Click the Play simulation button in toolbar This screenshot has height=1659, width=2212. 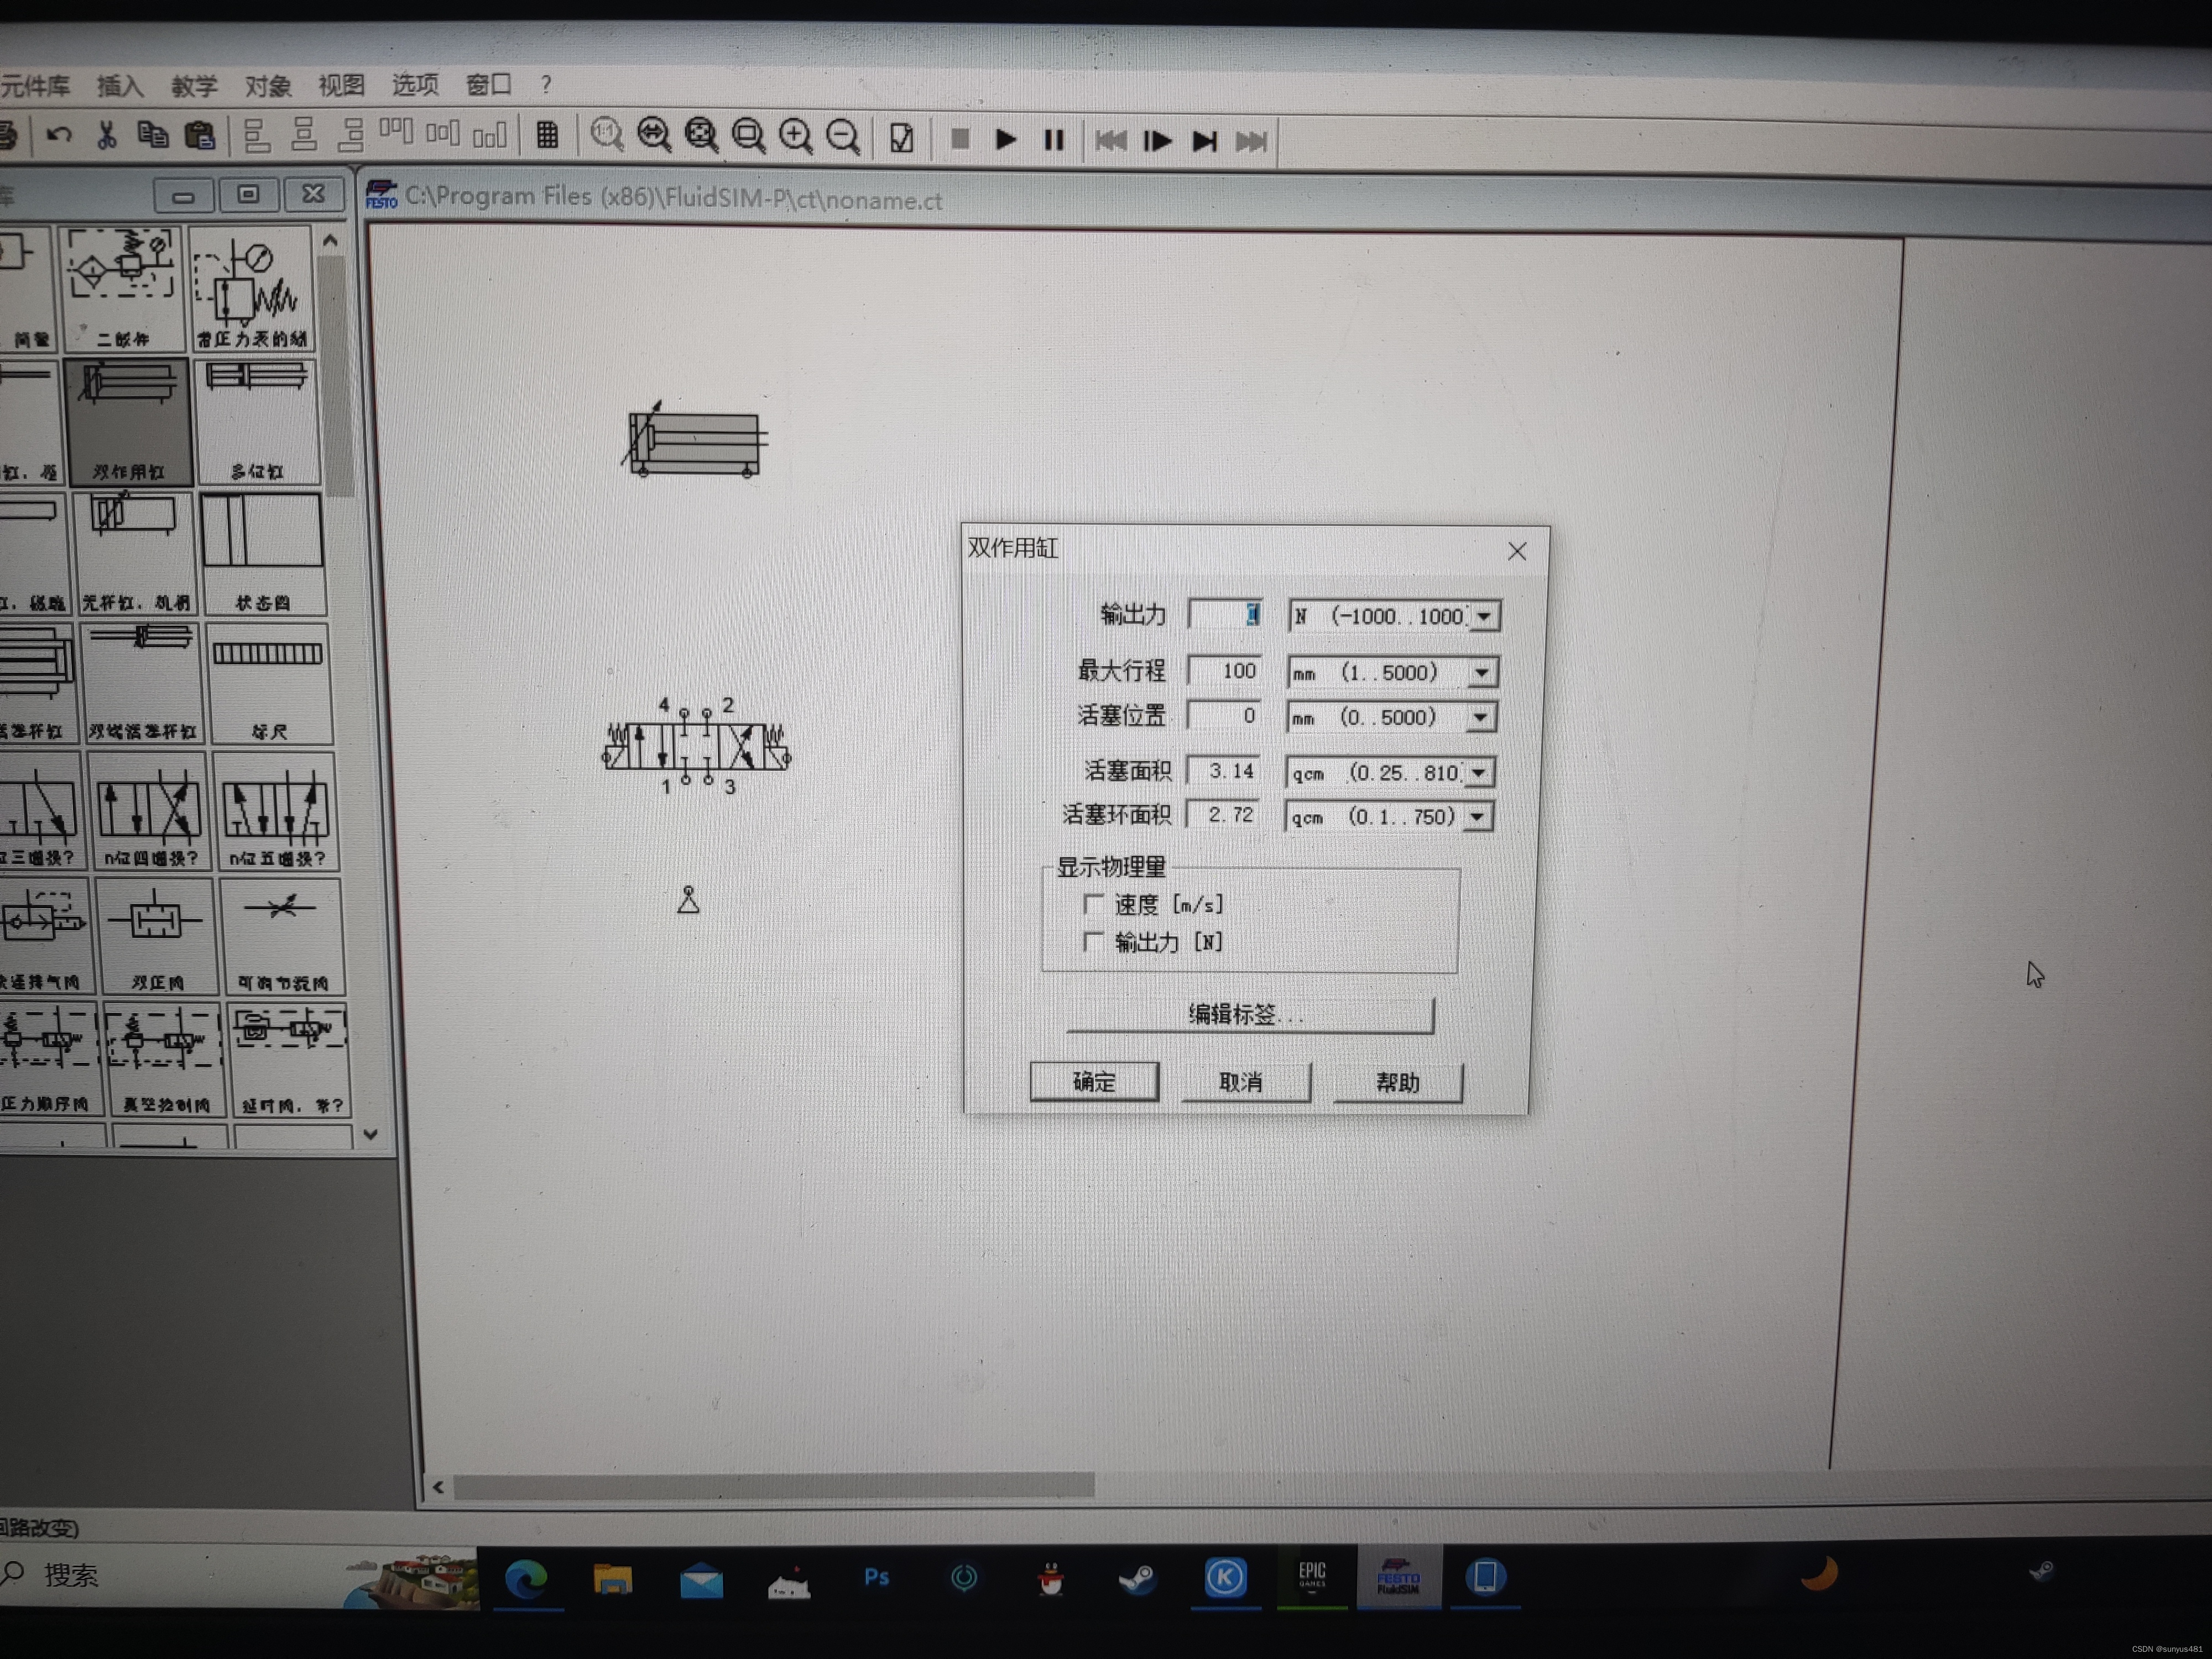pos(1006,139)
